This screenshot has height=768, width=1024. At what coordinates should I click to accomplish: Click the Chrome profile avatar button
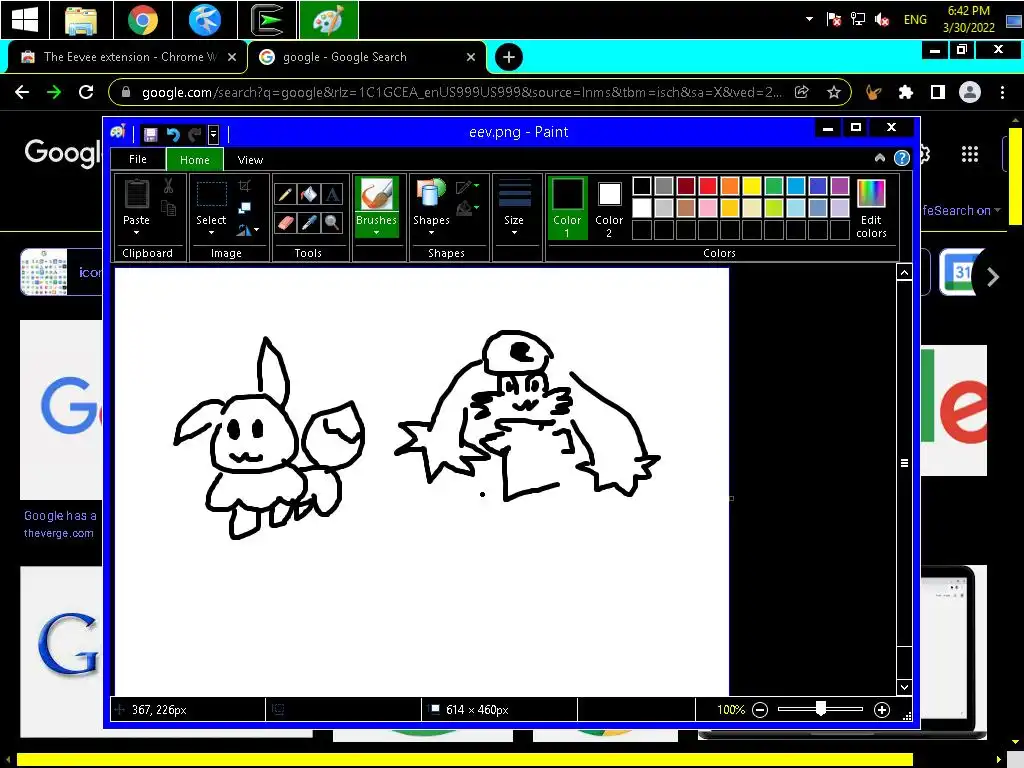coord(970,92)
